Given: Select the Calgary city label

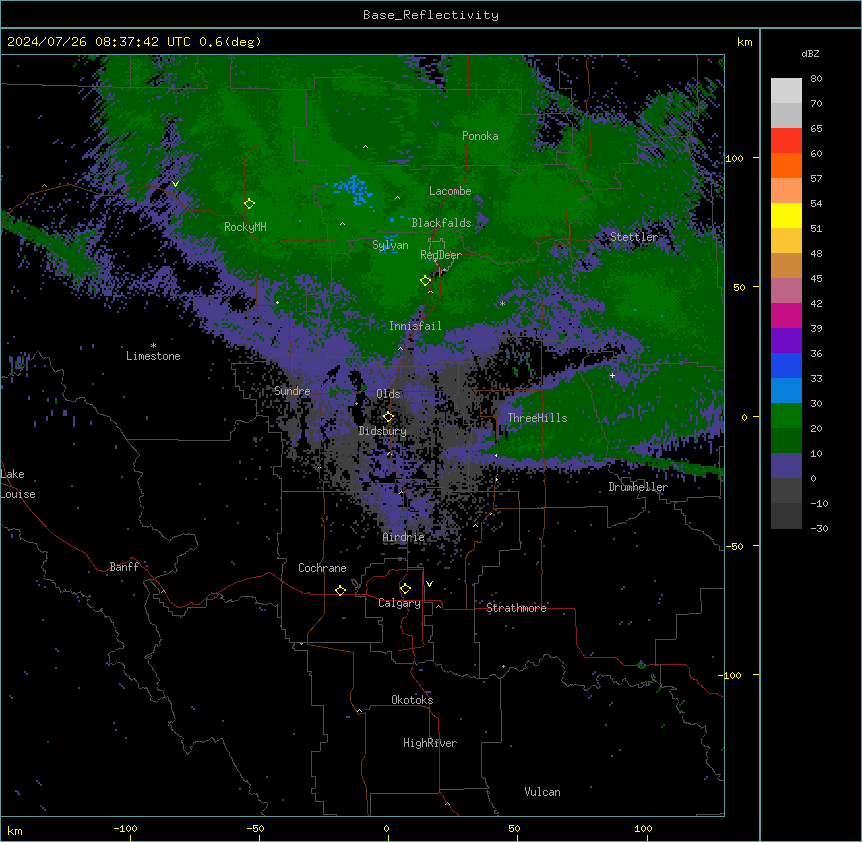Looking at the screenshot, I should 399,603.
